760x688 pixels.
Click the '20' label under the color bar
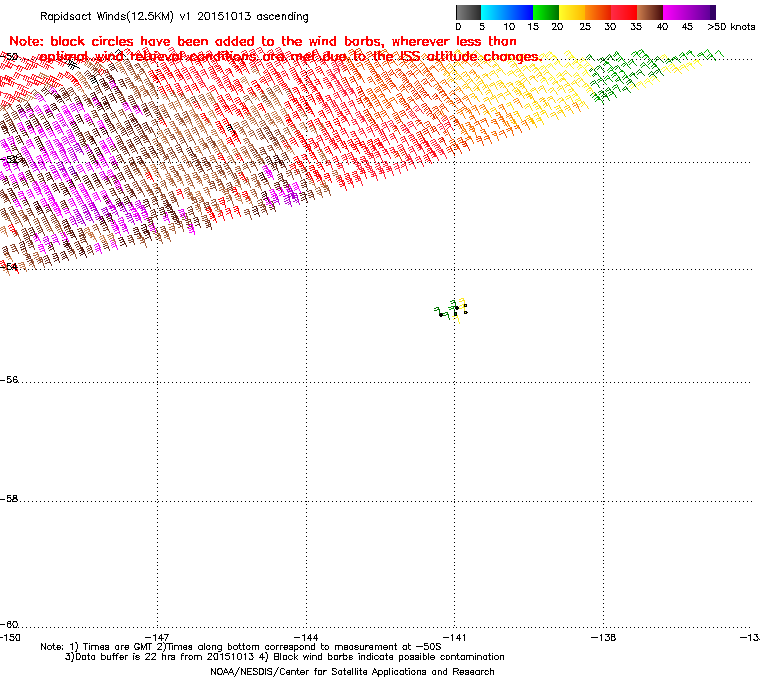(557, 27)
